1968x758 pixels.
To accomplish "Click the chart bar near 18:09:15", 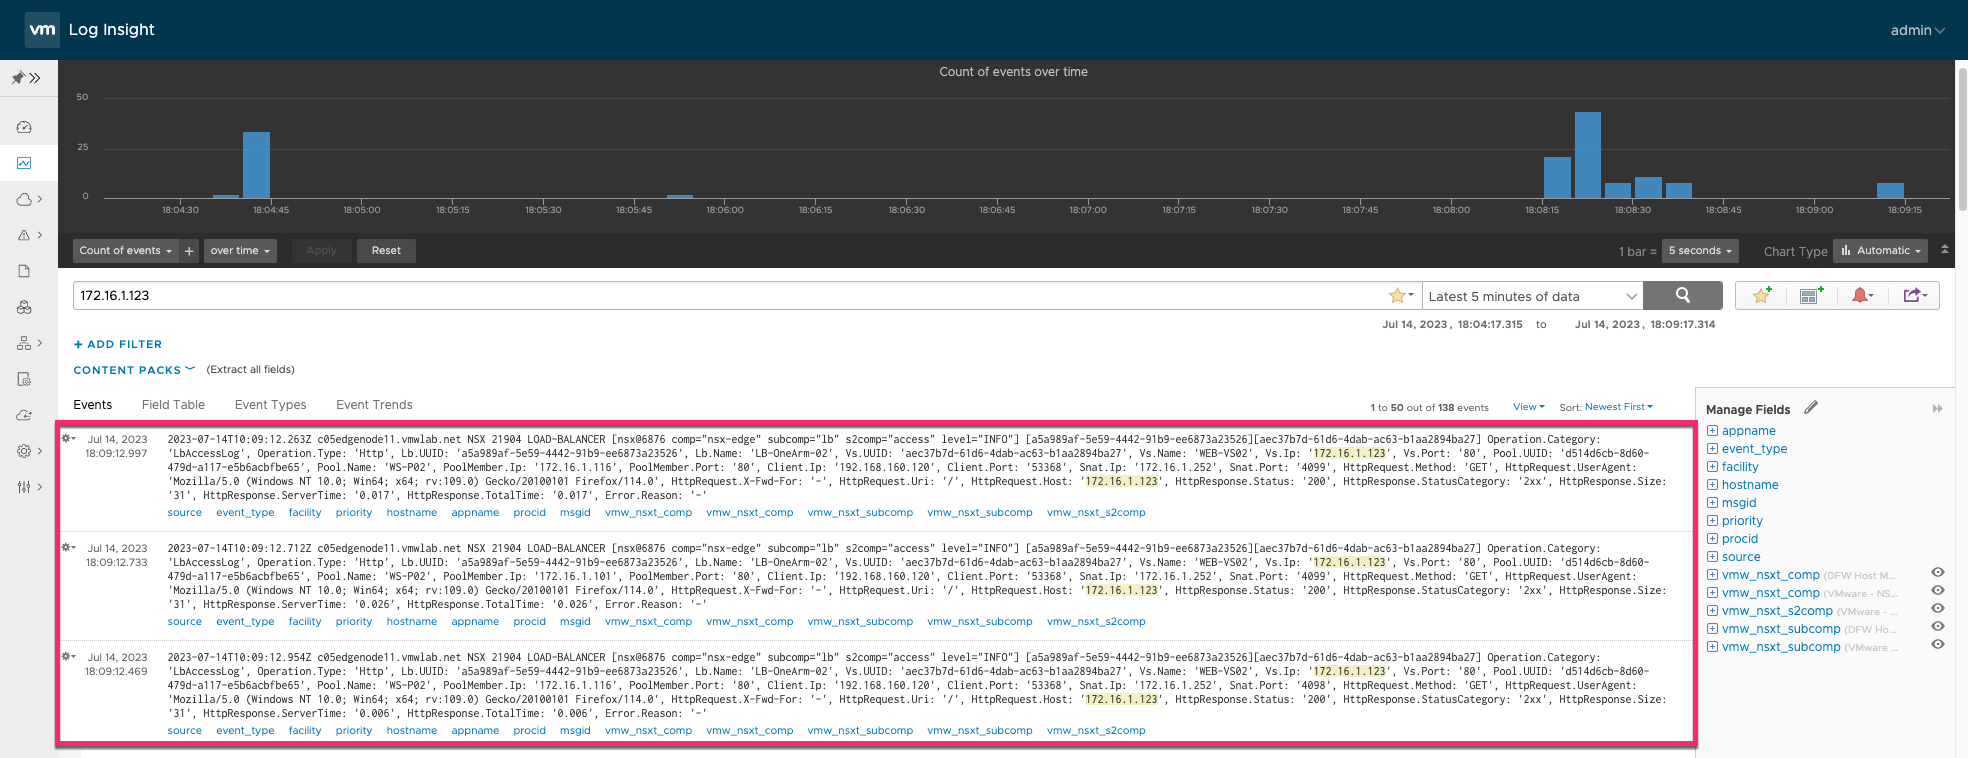I will pyautogui.click(x=1890, y=190).
